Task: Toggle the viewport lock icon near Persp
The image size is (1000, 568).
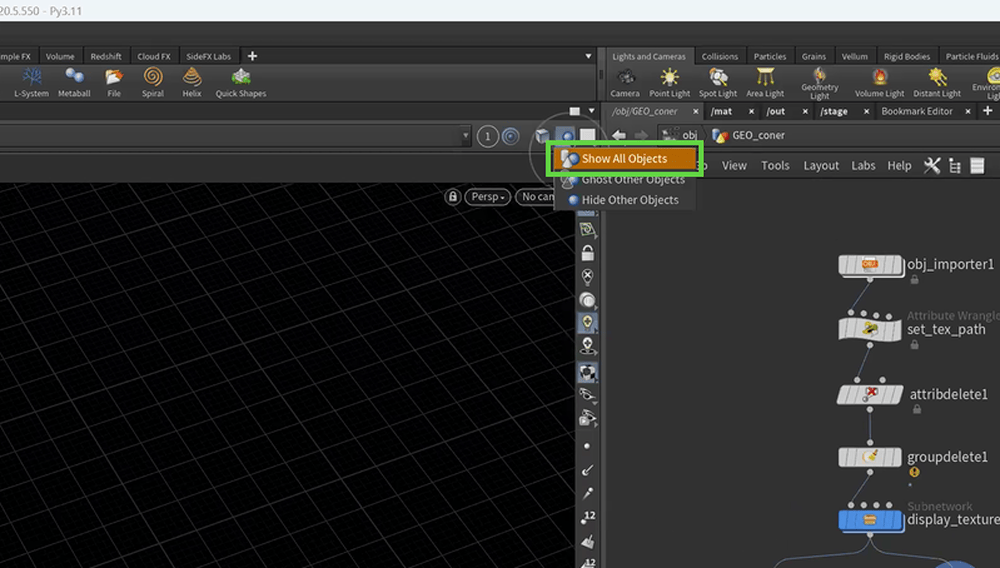Action: (453, 197)
